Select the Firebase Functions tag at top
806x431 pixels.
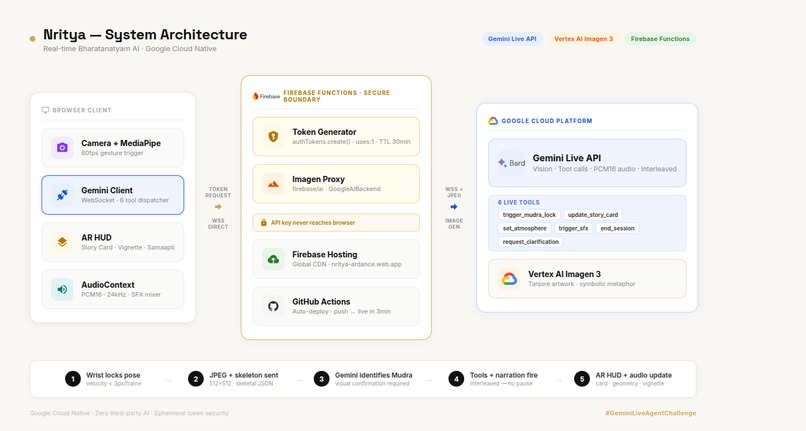pyautogui.click(x=660, y=39)
